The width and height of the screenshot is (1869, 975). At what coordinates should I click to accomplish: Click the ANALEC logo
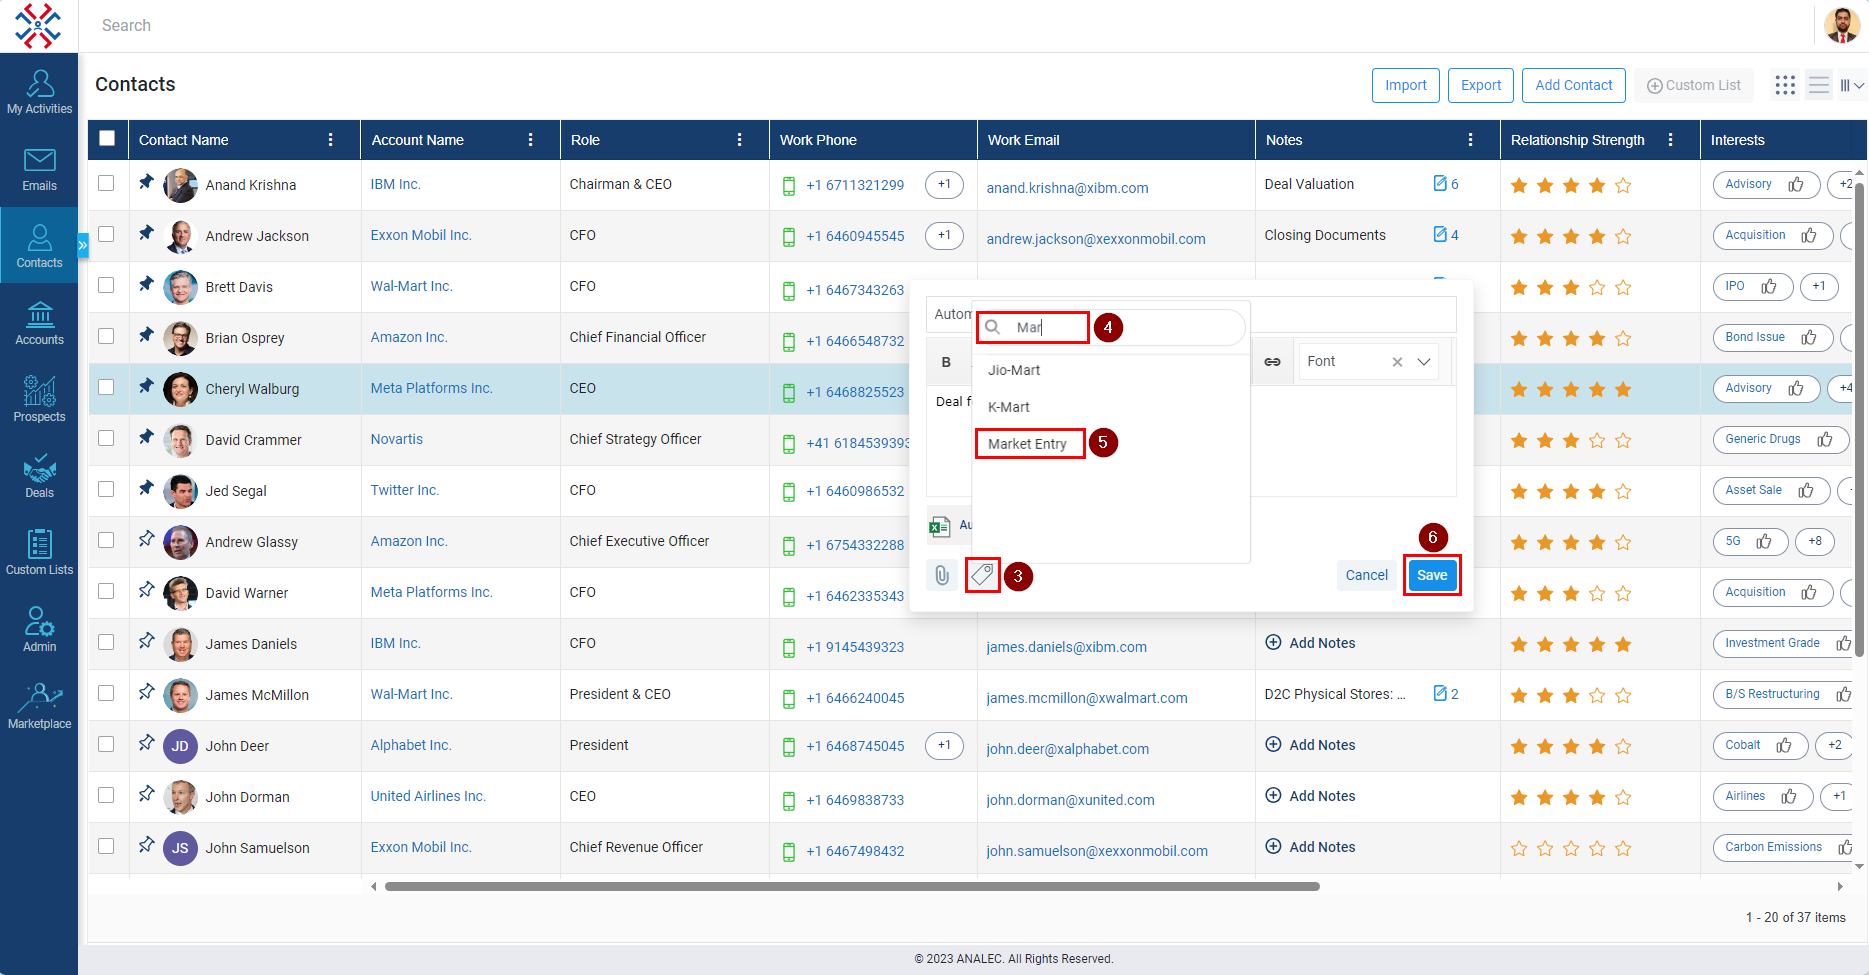point(38,25)
